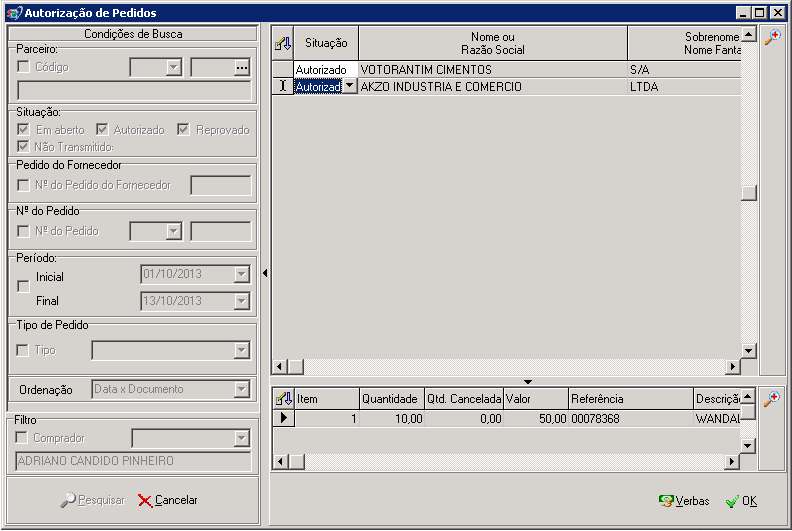Toggle the Autorizado situation checkbox
Image resolution: width=792 pixels, height=531 pixels.
coord(102,129)
